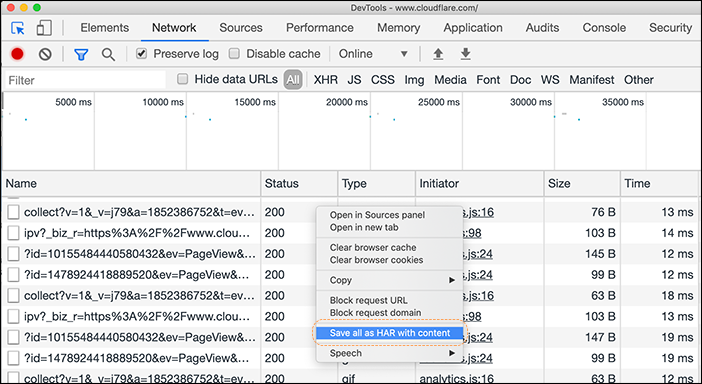
Task: Activate the inspect element selector icon
Action: click(18, 28)
